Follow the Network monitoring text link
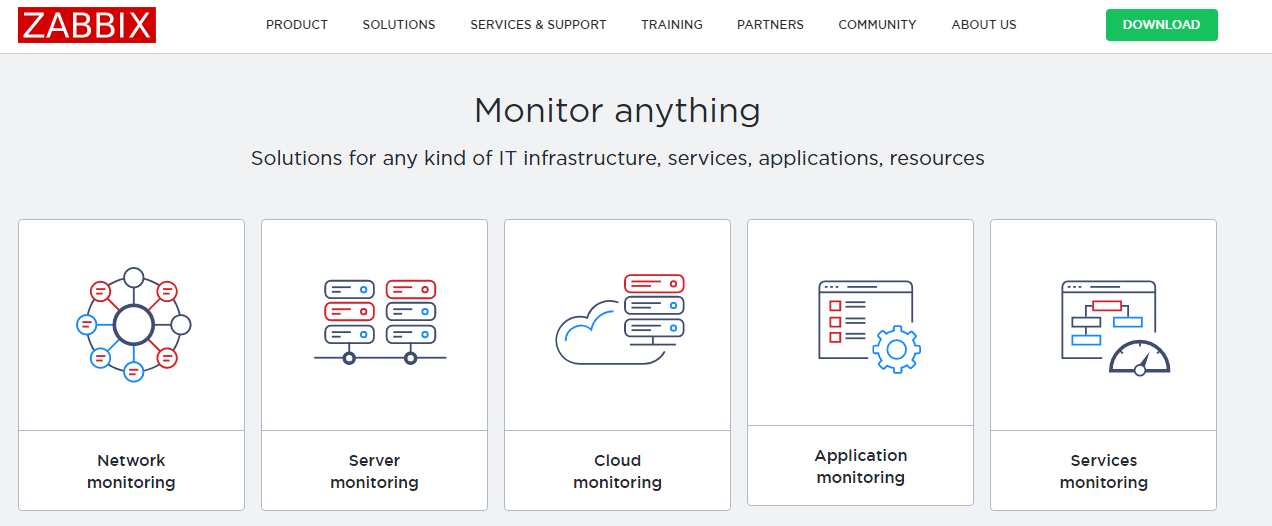This screenshot has width=1272, height=526. (x=131, y=471)
